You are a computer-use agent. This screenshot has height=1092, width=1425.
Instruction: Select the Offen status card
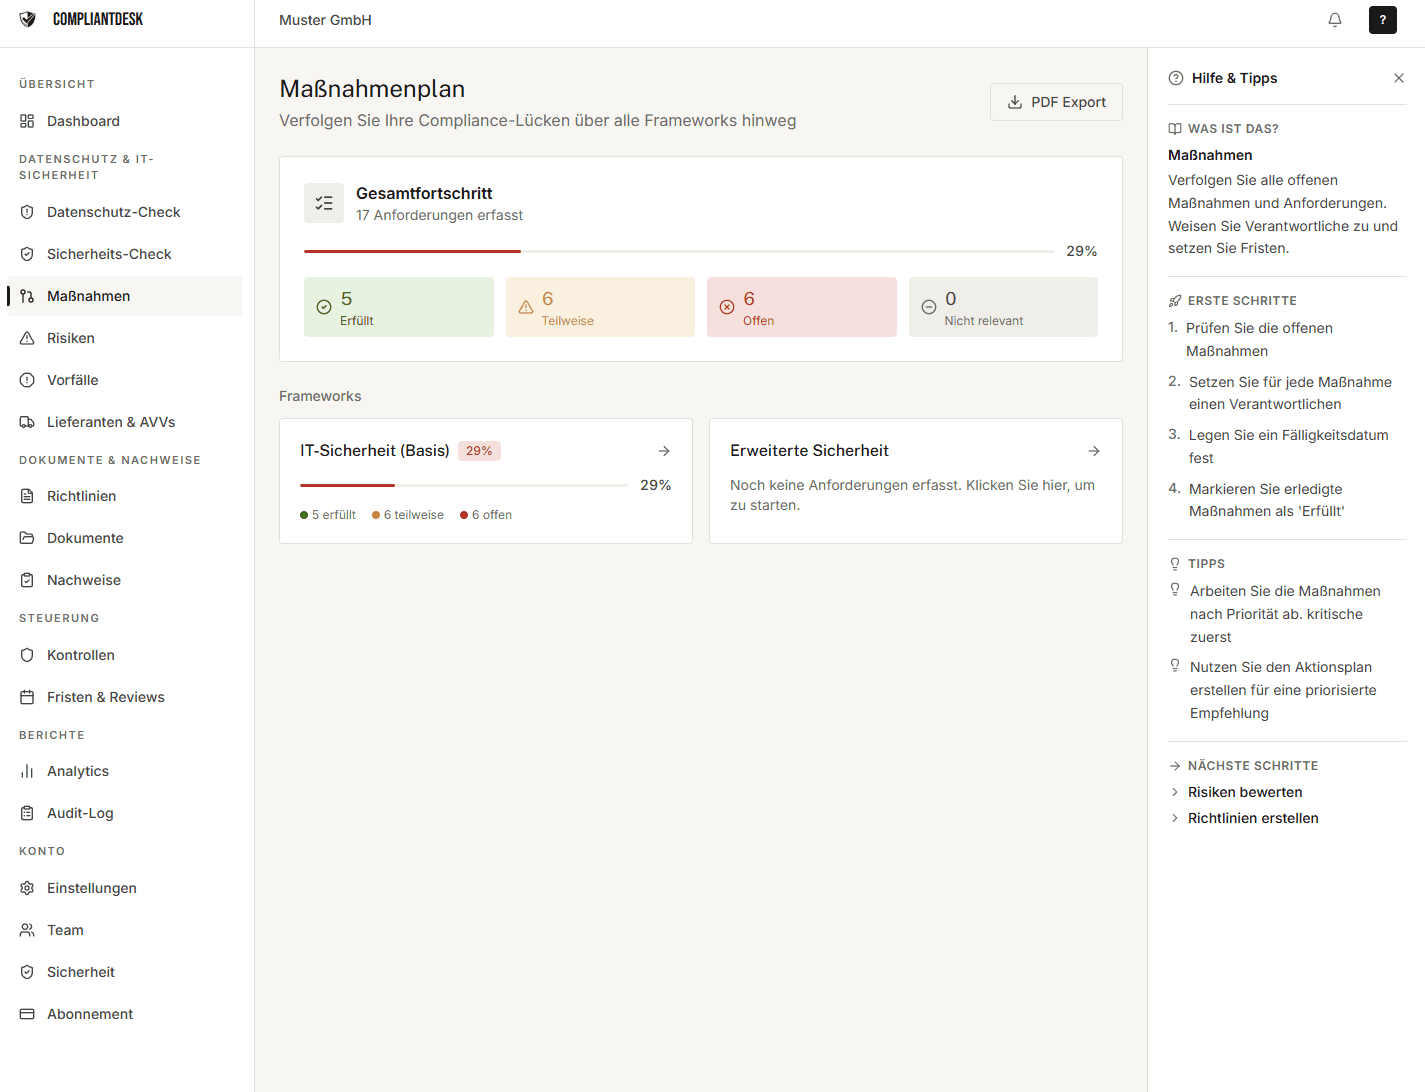[801, 307]
